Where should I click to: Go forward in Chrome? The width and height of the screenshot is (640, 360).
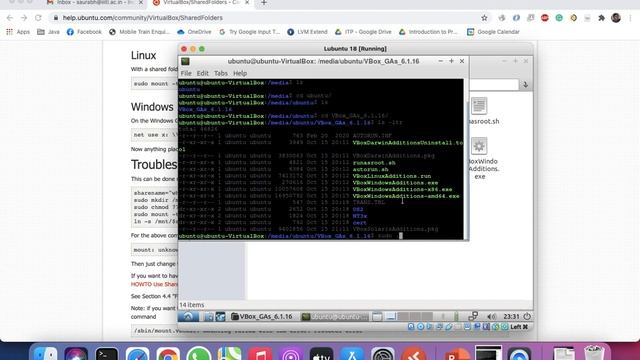tap(24, 18)
